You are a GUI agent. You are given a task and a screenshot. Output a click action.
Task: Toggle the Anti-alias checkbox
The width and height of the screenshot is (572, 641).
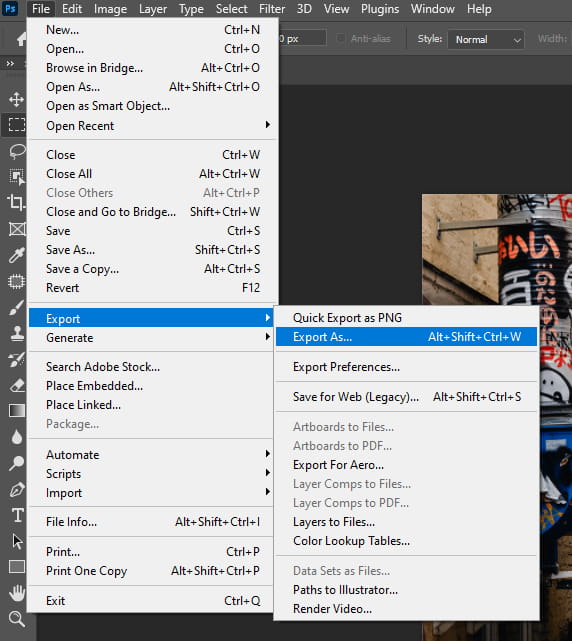point(340,38)
